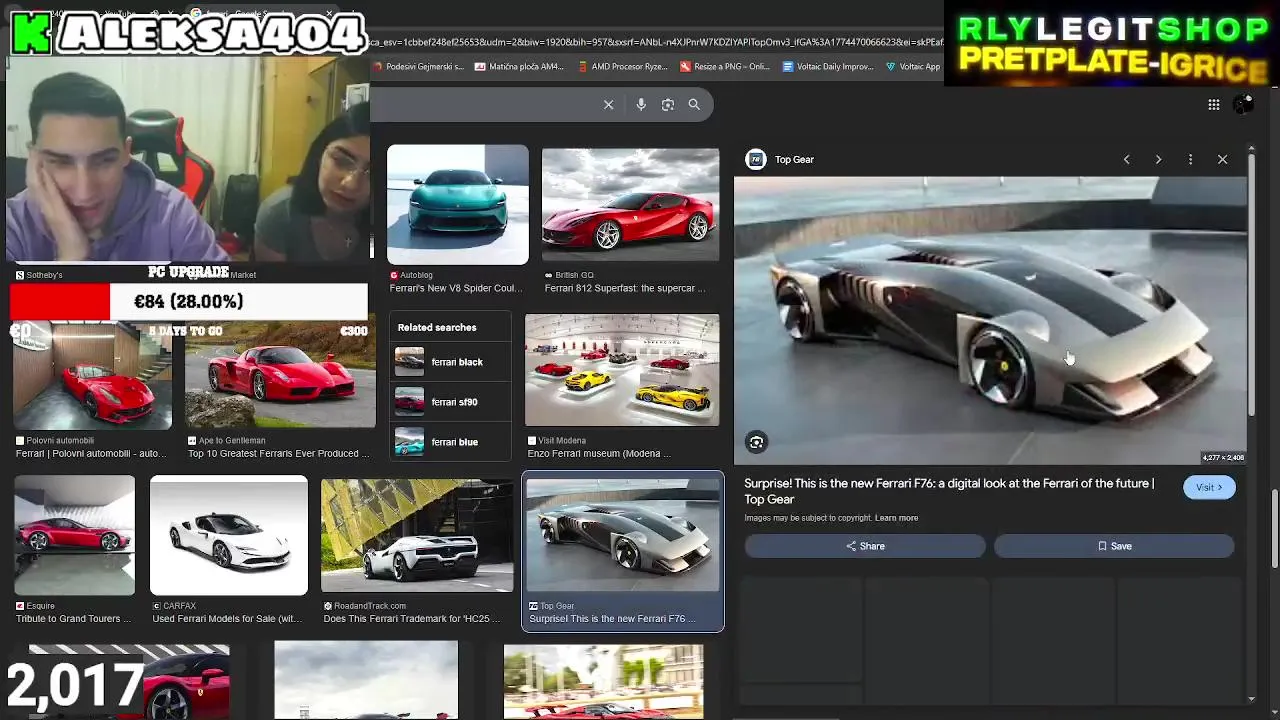This screenshot has width=1280, height=720.
Task: Click Enzo Ferrari museum caption text
Action: coord(600,453)
